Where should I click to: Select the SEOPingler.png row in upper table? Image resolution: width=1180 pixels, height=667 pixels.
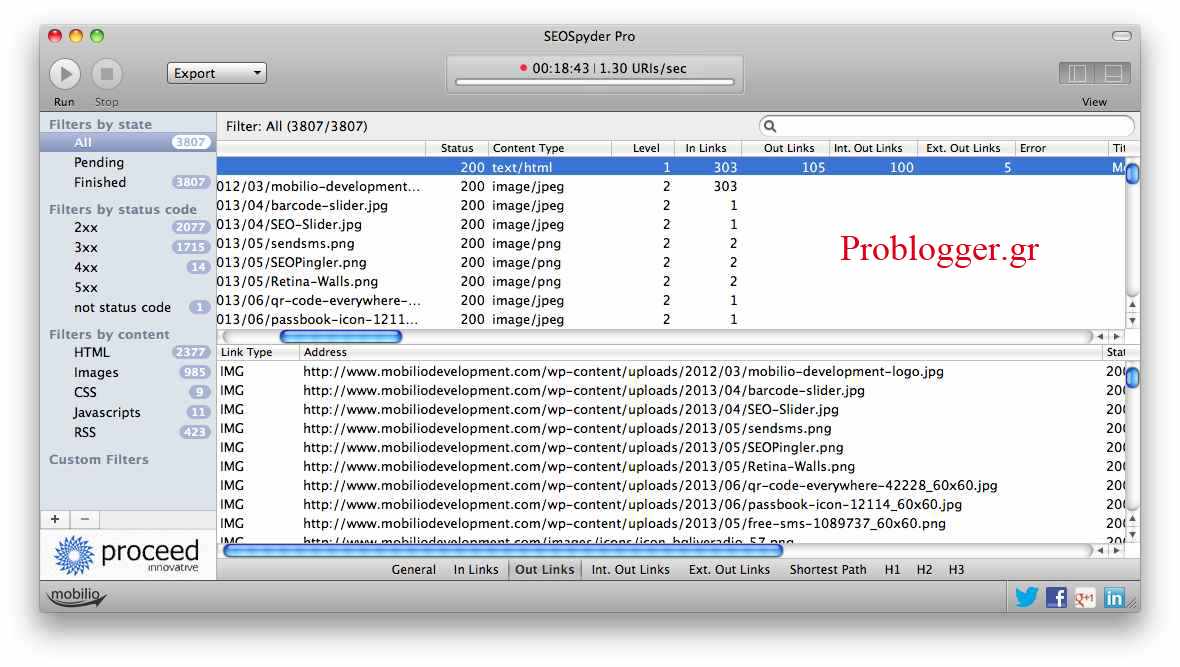pos(671,263)
